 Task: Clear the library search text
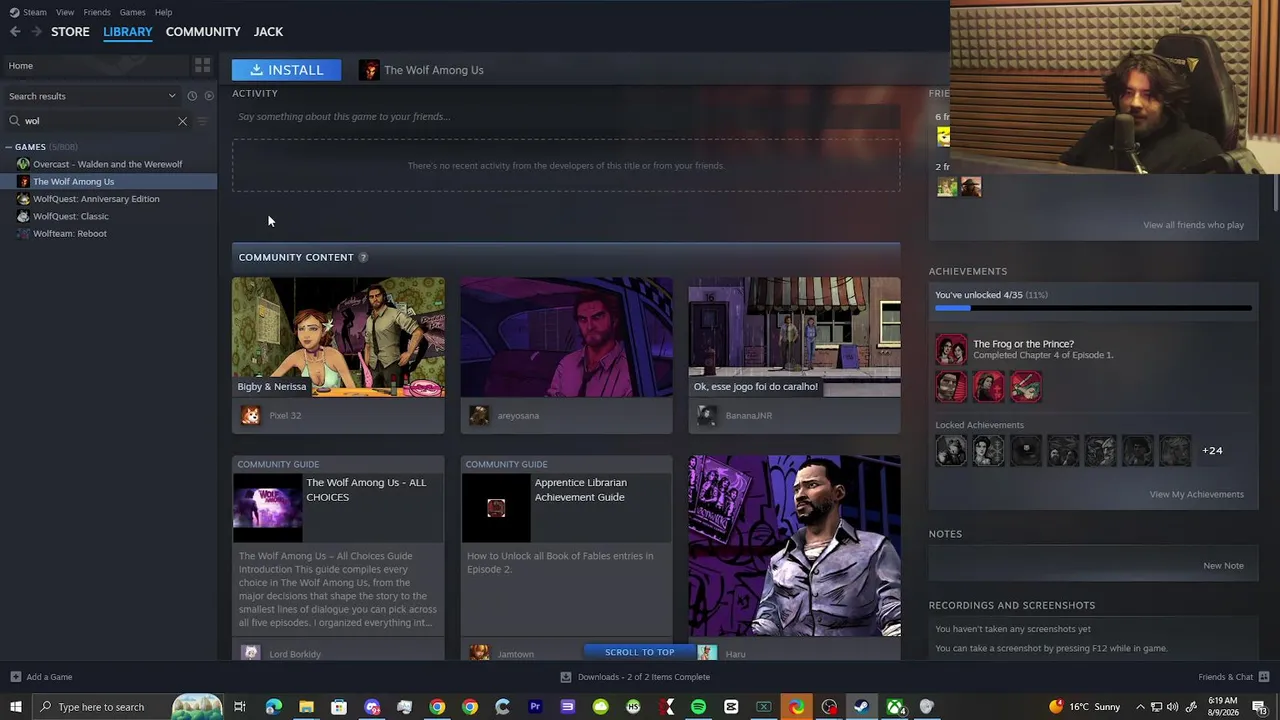point(182,121)
